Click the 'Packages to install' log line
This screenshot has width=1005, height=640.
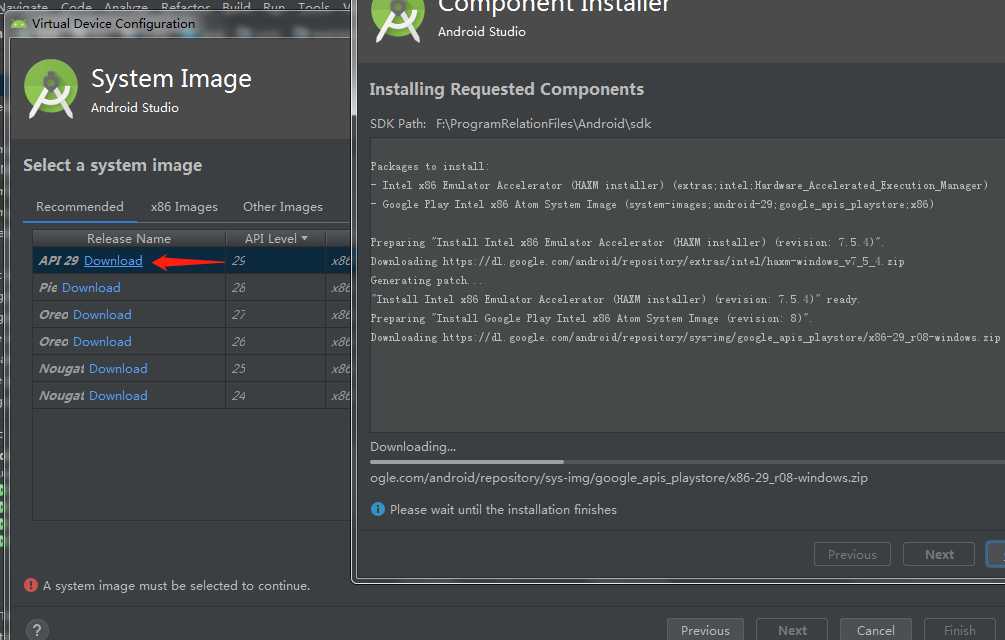click(429, 167)
